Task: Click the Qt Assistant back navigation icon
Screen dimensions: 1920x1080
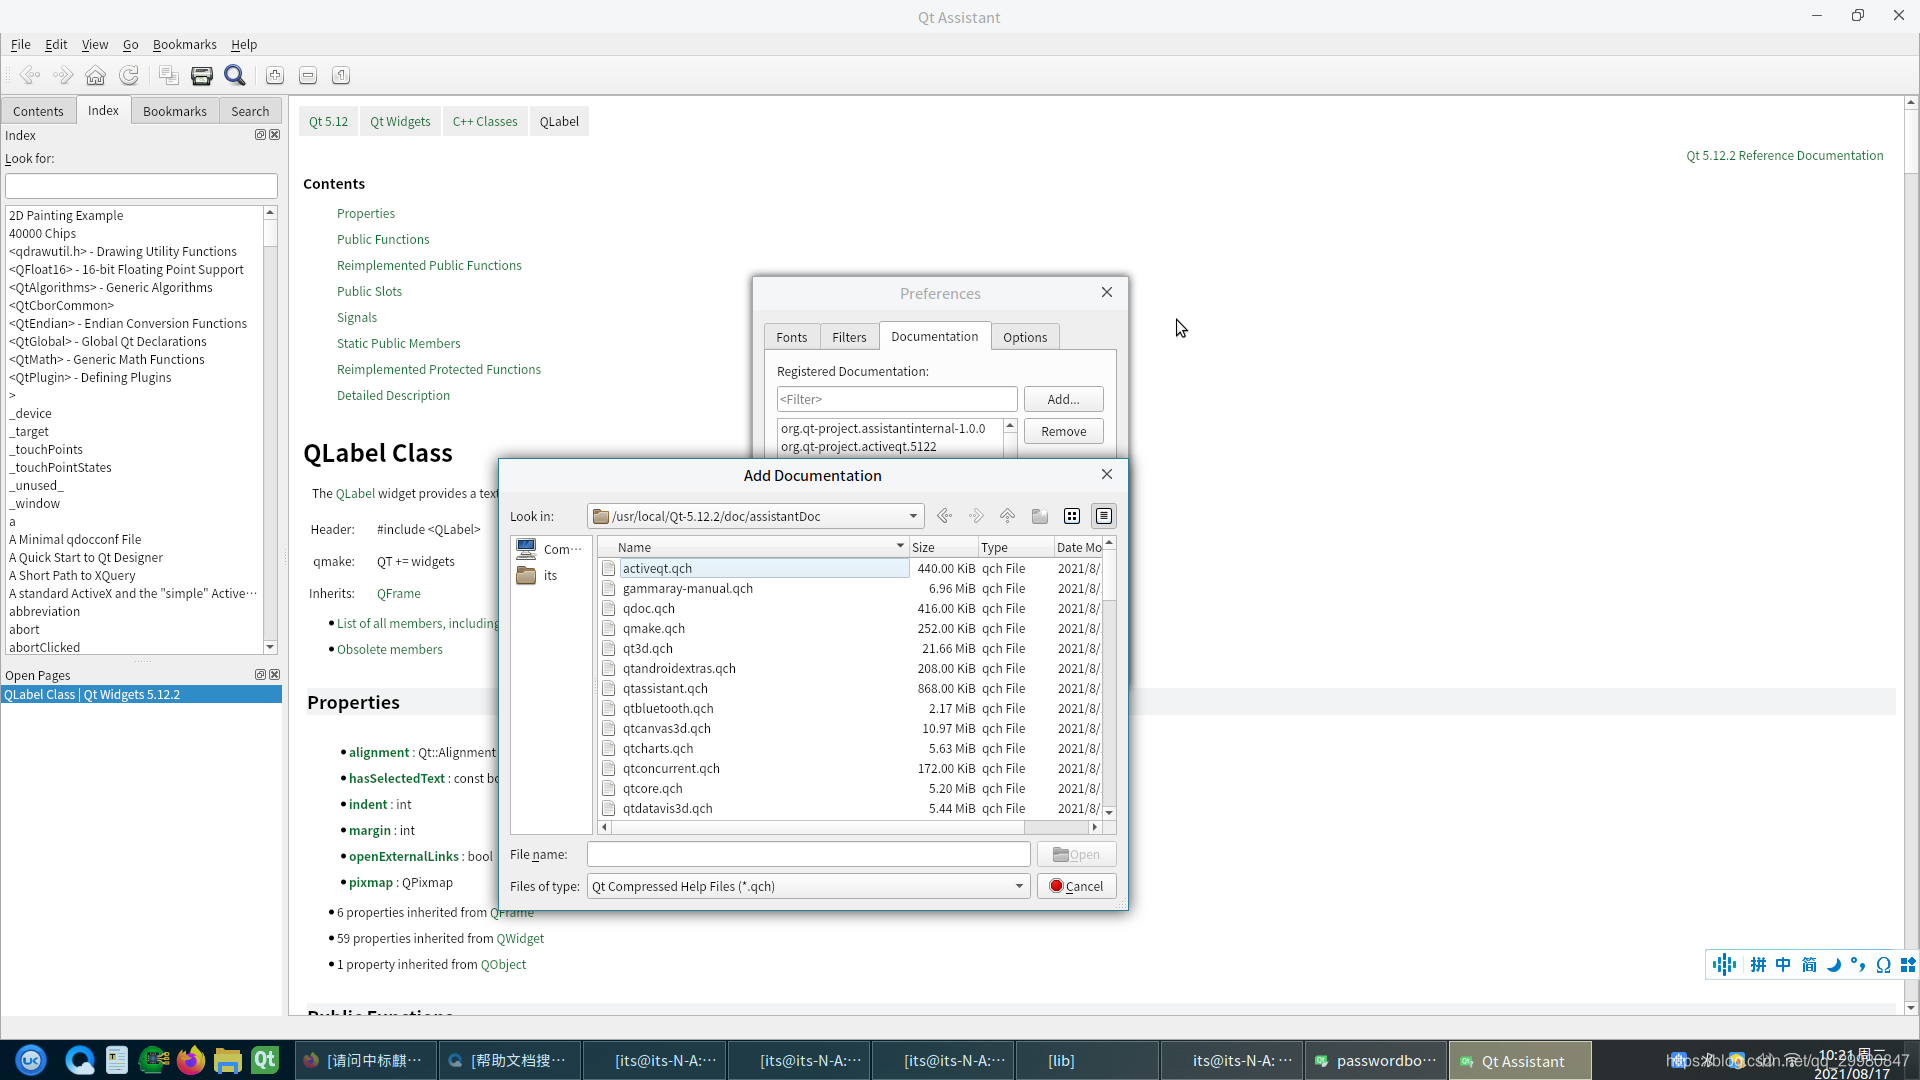Action: click(x=30, y=75)
